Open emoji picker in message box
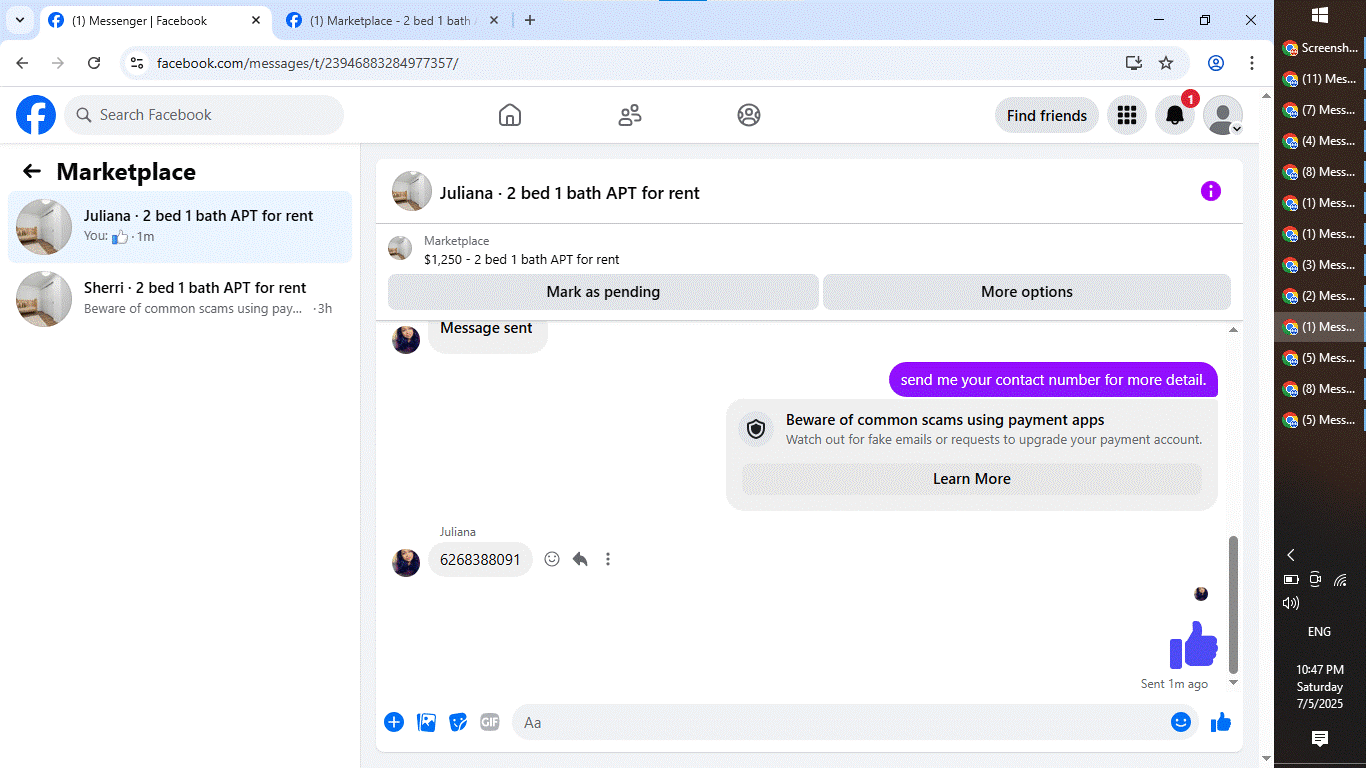 click(x=1181, y=722)
